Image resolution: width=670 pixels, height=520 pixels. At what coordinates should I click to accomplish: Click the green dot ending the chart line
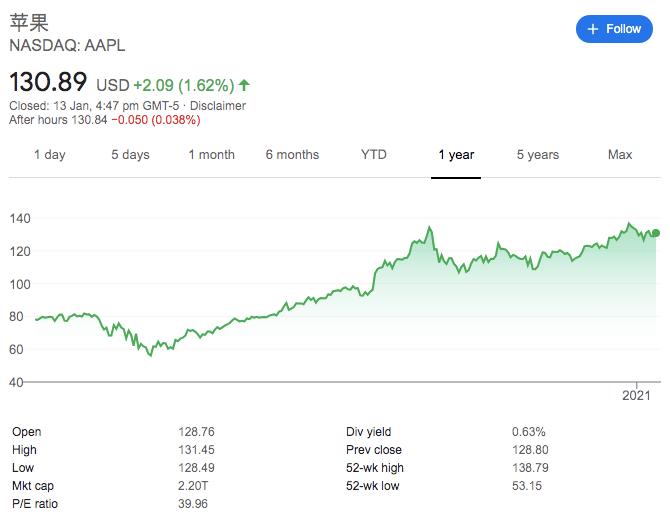656,233
